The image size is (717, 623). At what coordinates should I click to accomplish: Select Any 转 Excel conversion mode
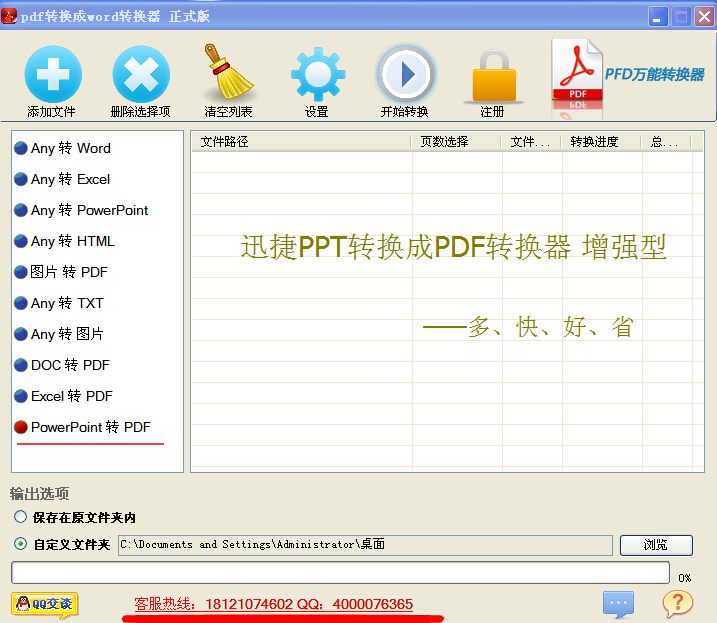(x=62, y=179)
